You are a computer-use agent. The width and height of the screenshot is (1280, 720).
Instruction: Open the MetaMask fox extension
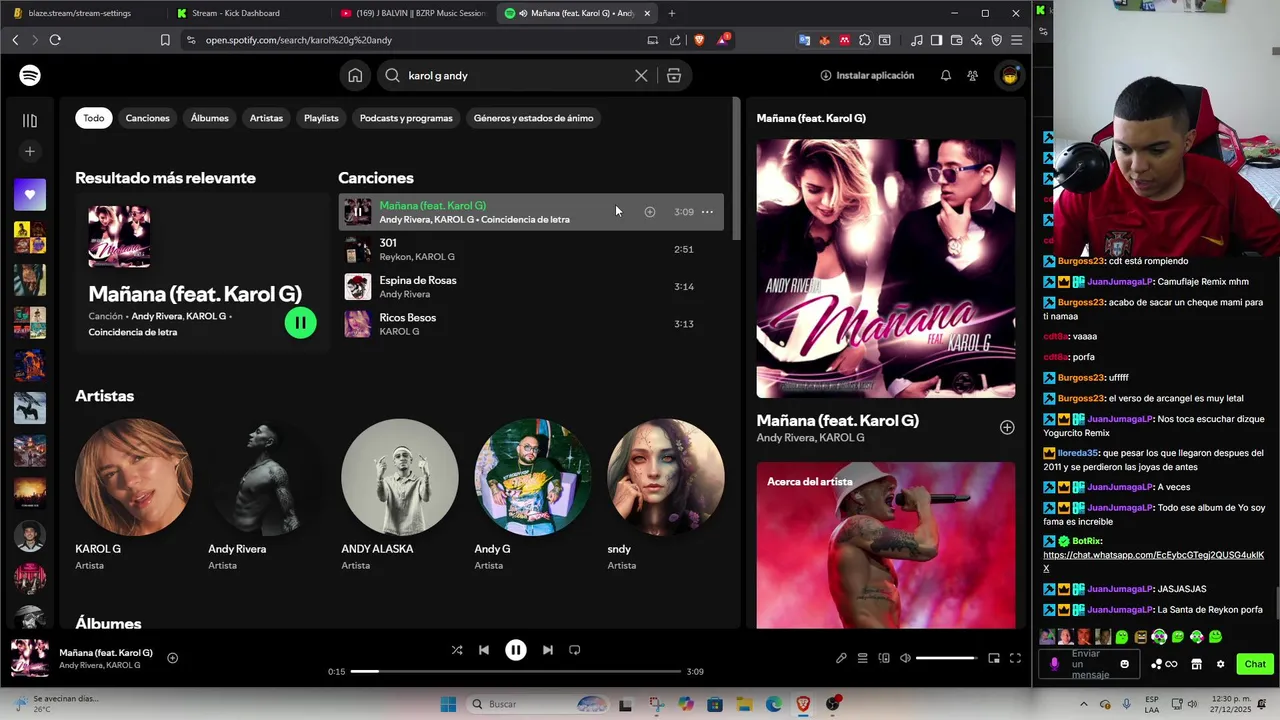click(825, 40)
